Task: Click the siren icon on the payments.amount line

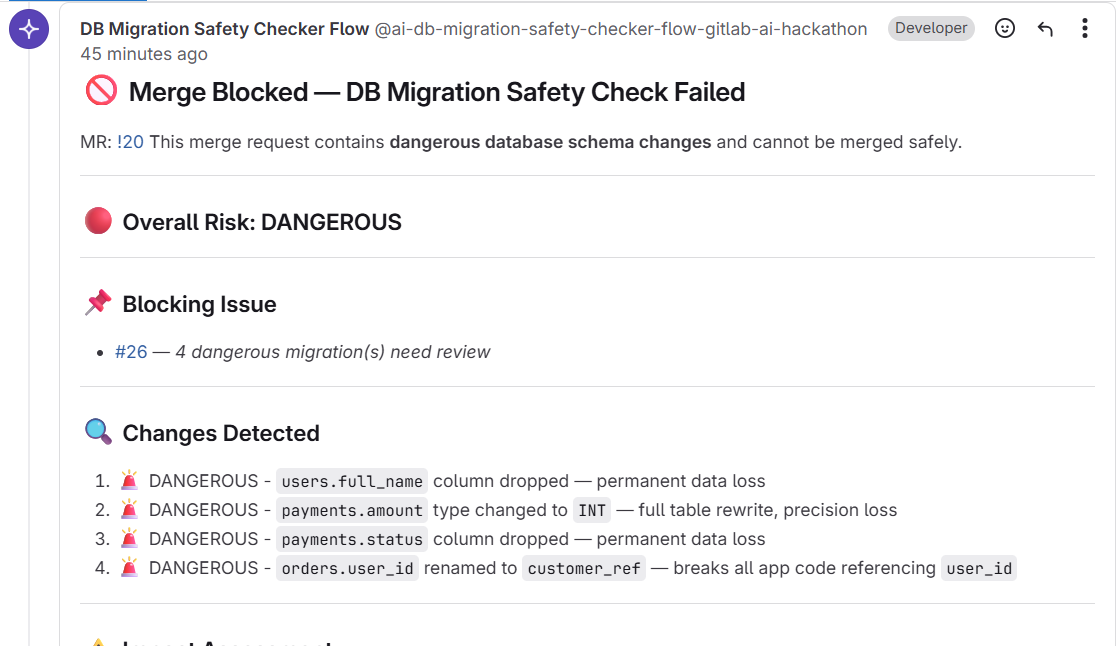Action: tap(129, 510)
